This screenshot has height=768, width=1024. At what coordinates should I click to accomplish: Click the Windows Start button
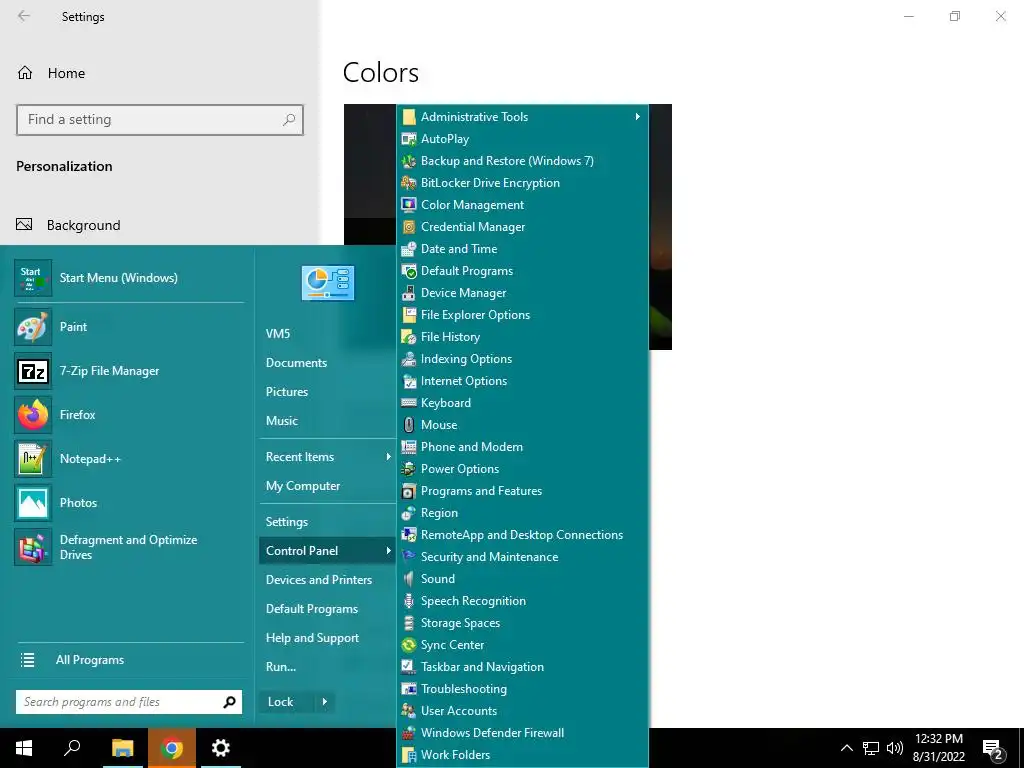(24, 748)
